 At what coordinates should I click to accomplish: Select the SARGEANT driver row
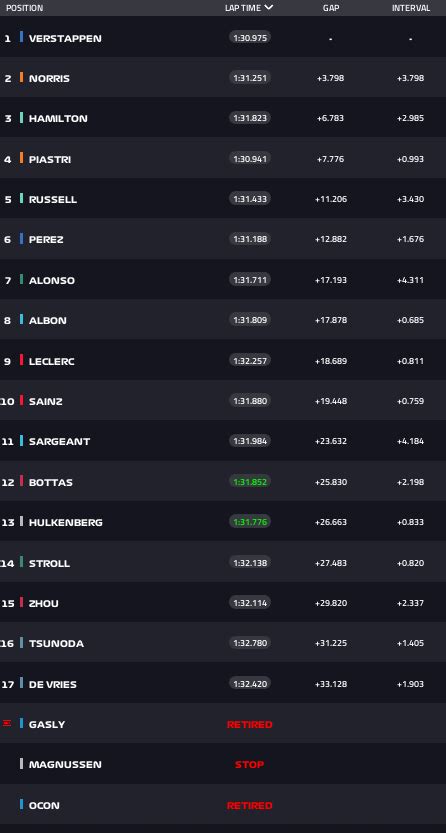[x=223, y=440]
